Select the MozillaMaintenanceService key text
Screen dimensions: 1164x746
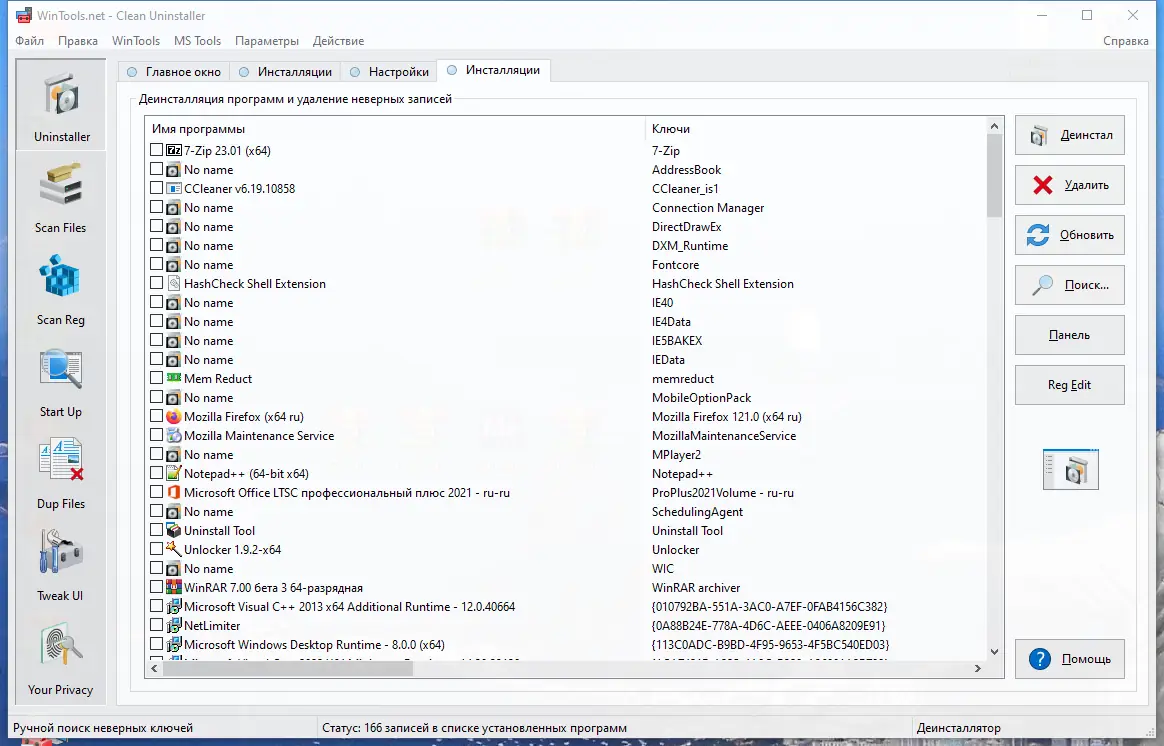click(724, 436)
